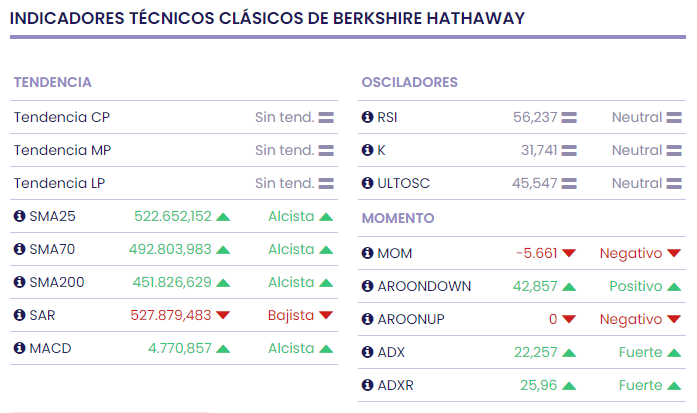
Task: Click the SAR information icon
Action: pyautogui.click(x=19, y=315)
